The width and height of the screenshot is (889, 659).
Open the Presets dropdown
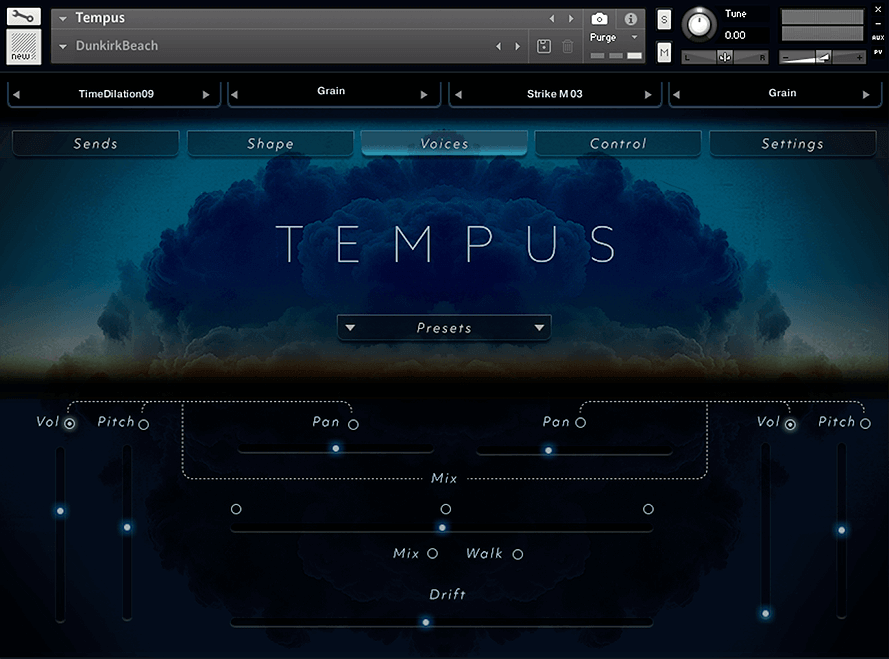(444, 328)
